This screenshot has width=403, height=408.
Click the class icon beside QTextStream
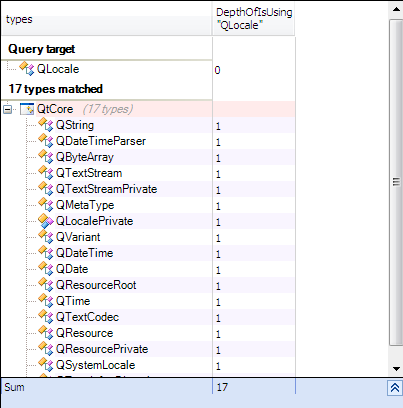46,173
